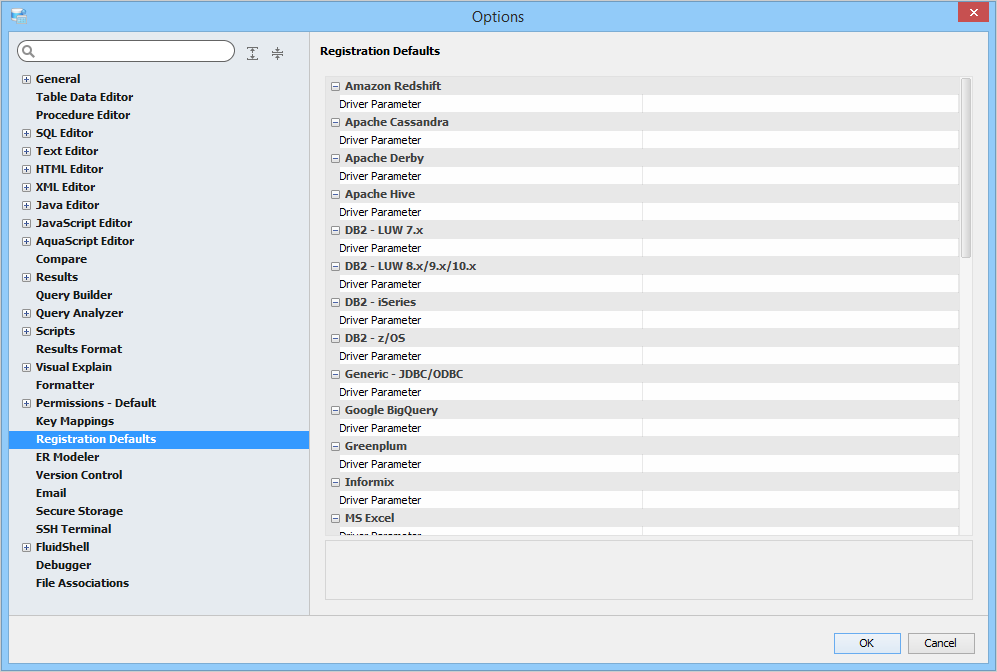997x672 pixels.
Task: Open the Compare options page
Action: [x=61, y=259]
